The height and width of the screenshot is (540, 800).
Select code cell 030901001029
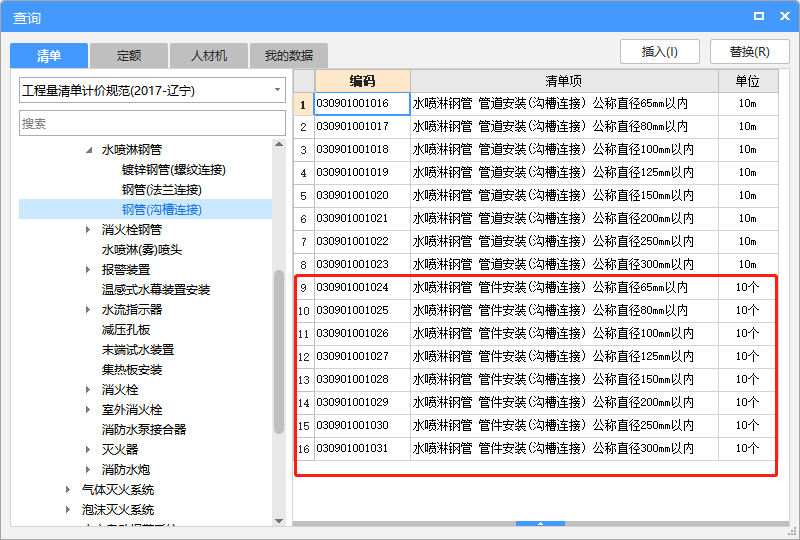pos(362,402)
